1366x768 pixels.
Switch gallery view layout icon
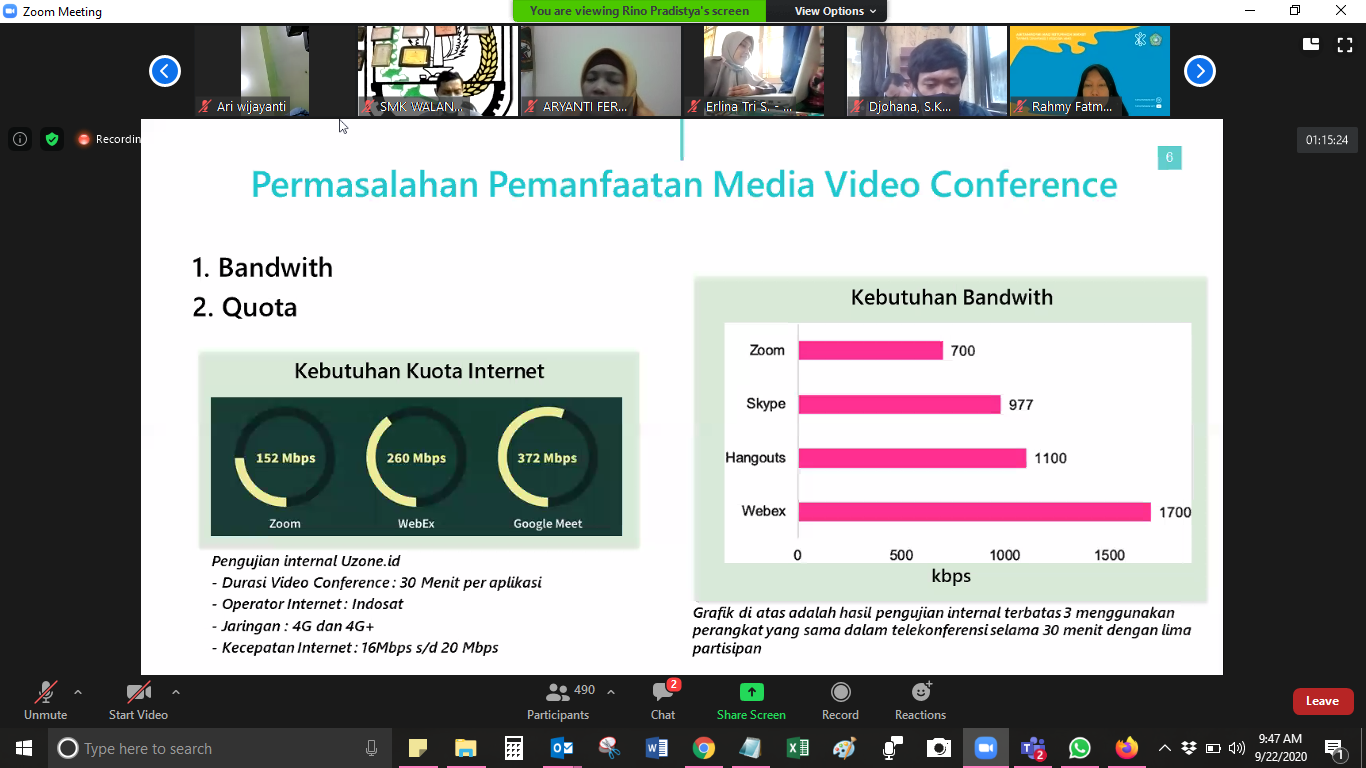[1311, 44]
